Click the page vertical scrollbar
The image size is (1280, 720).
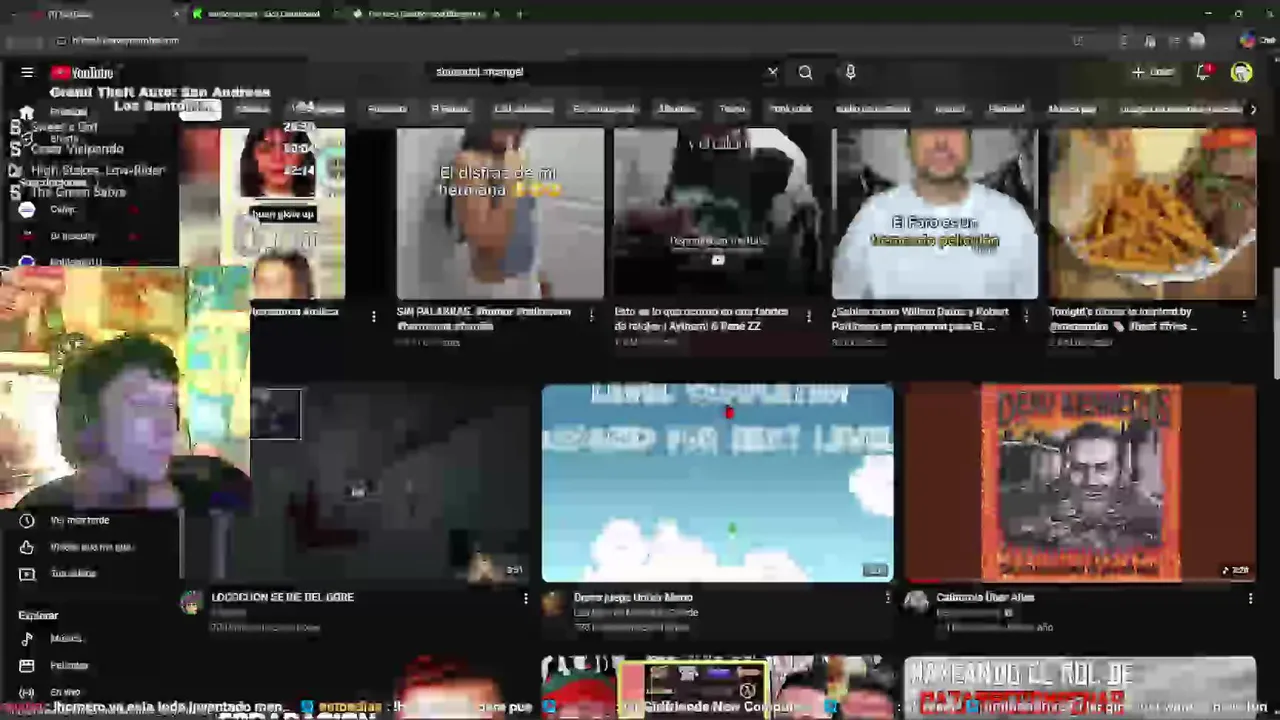pos(1275,325)
